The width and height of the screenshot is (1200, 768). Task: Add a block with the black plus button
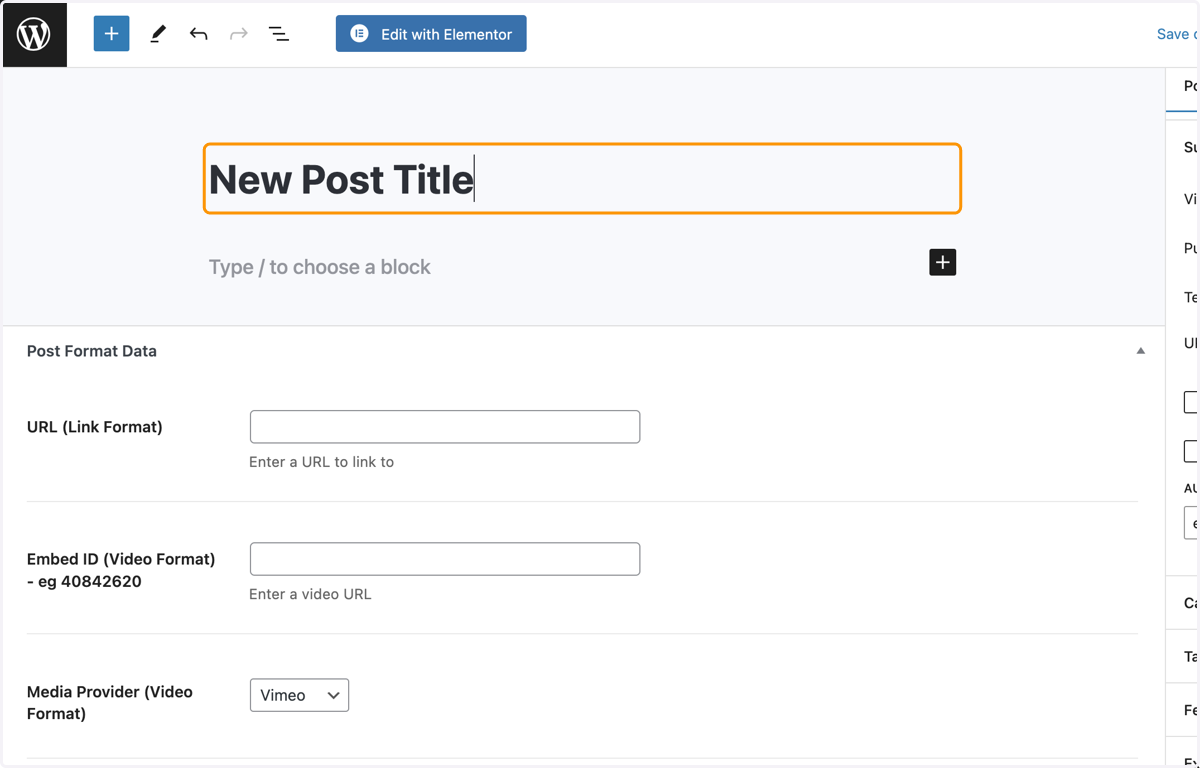pos(942,262)
